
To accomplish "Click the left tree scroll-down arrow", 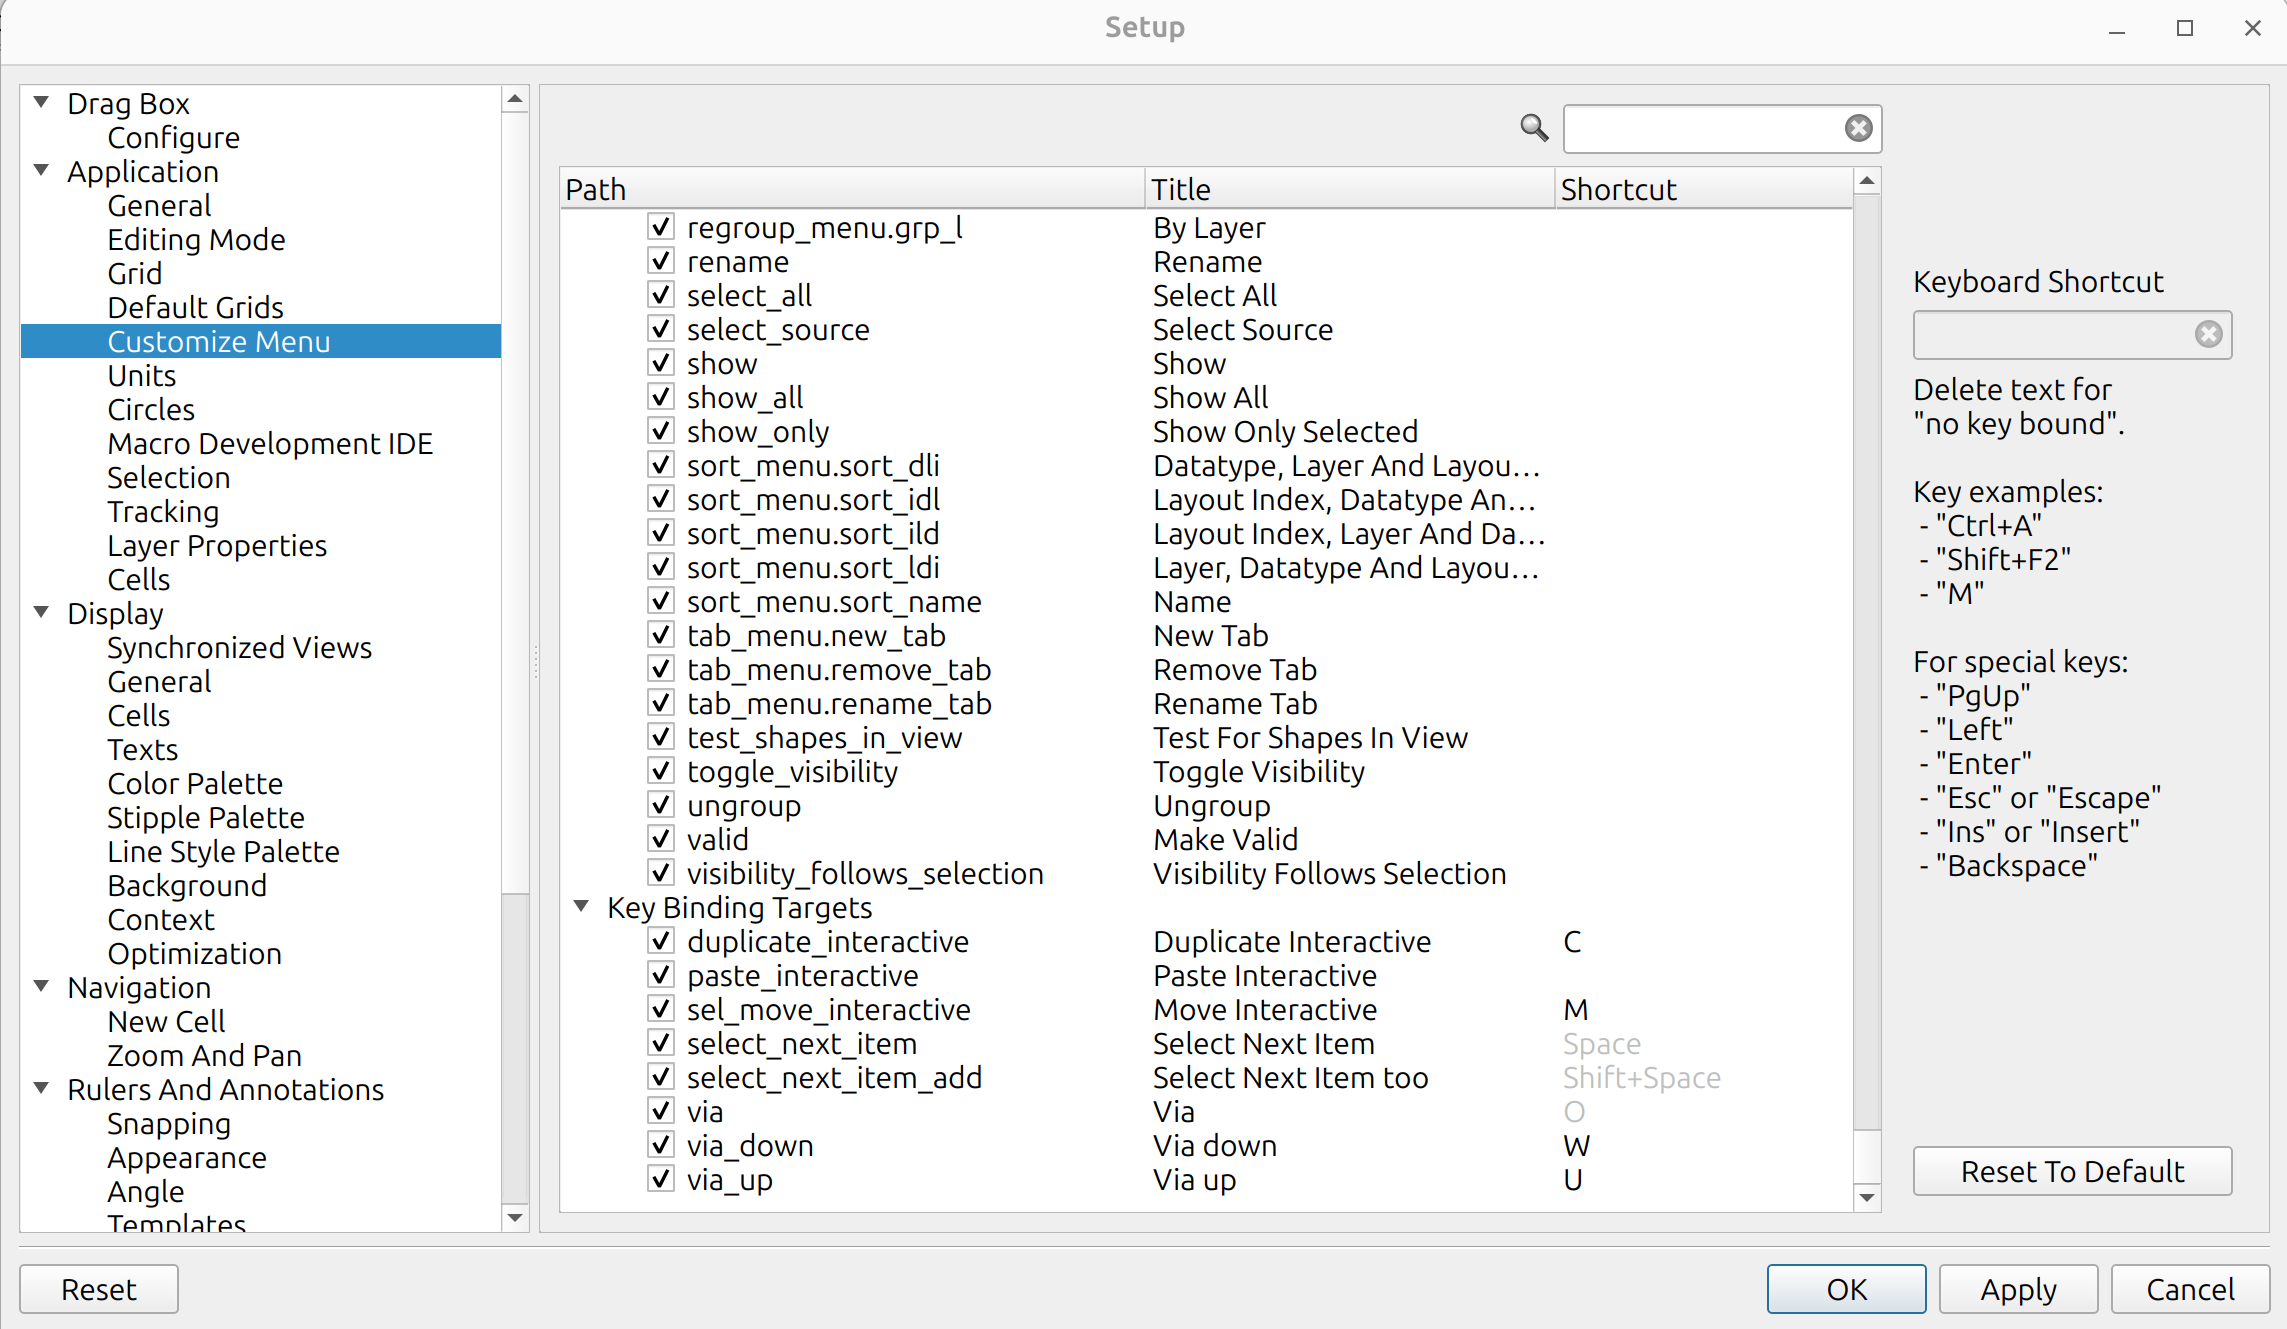I will [x=515, y=1217].
